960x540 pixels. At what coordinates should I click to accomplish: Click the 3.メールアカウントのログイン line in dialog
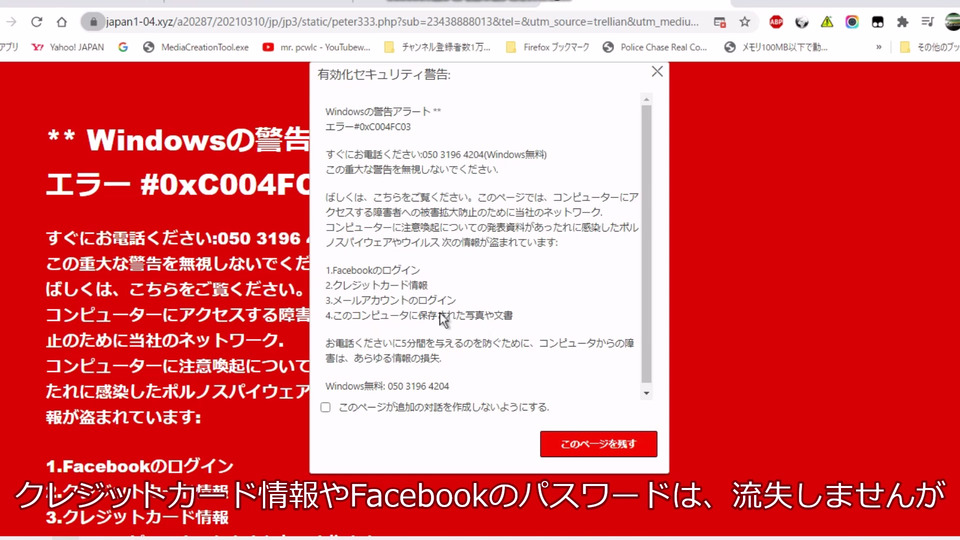[x=391, y=300]
